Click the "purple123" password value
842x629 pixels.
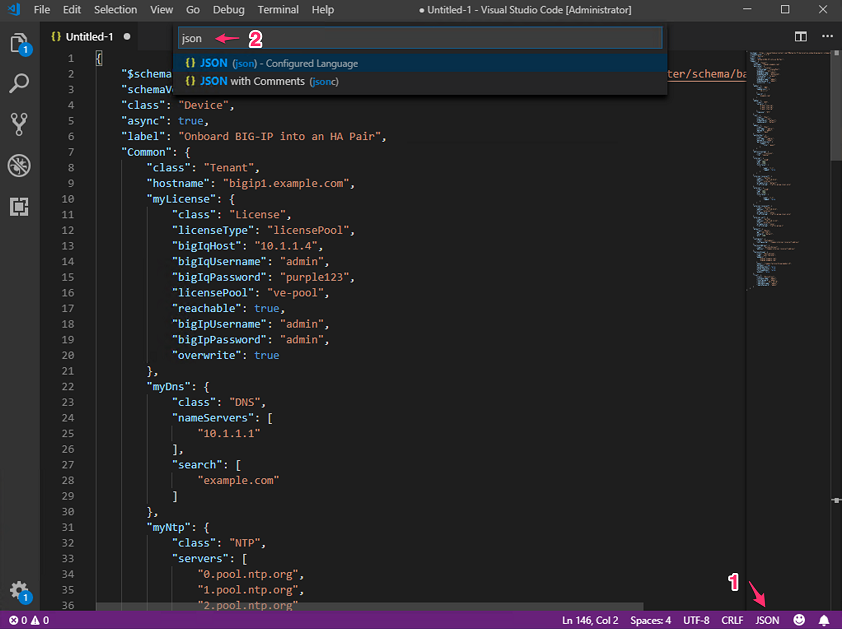pos(314,277)
